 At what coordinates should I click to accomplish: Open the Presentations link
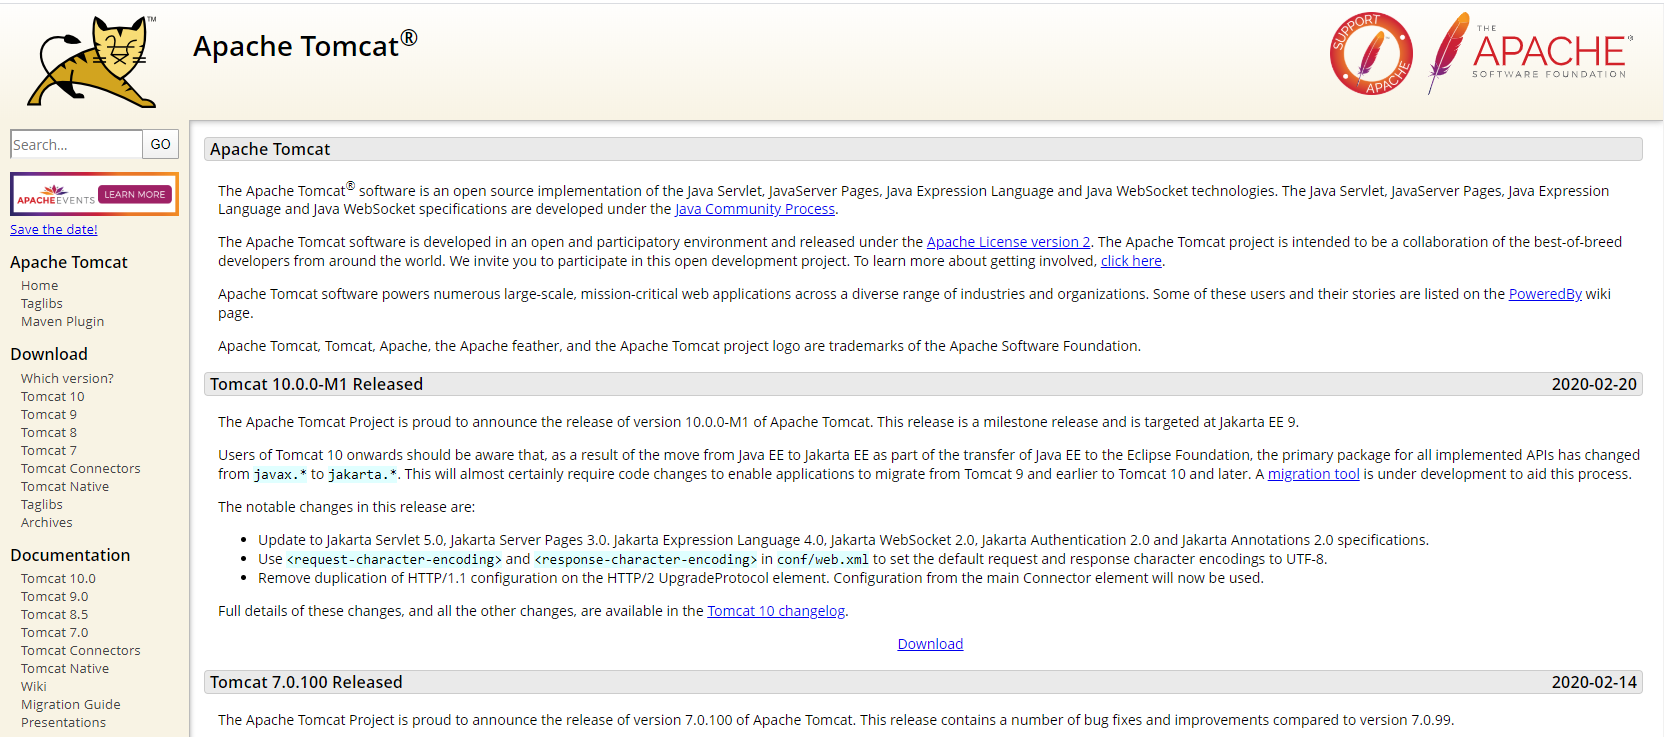pos(63,722)
